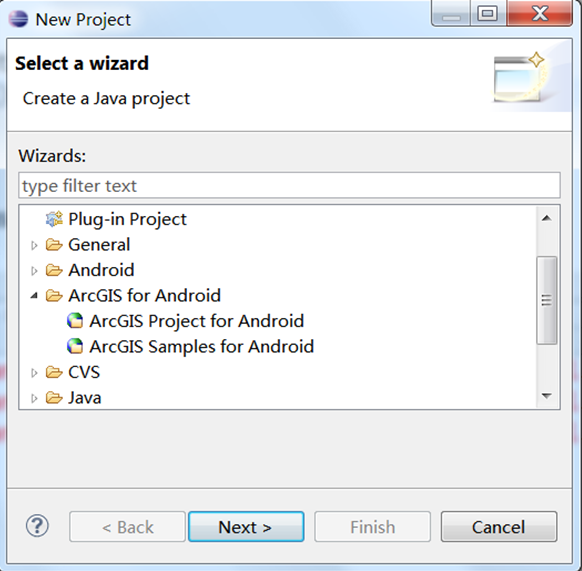
Task: Expand the General tree node
Action: coord(34,245)
